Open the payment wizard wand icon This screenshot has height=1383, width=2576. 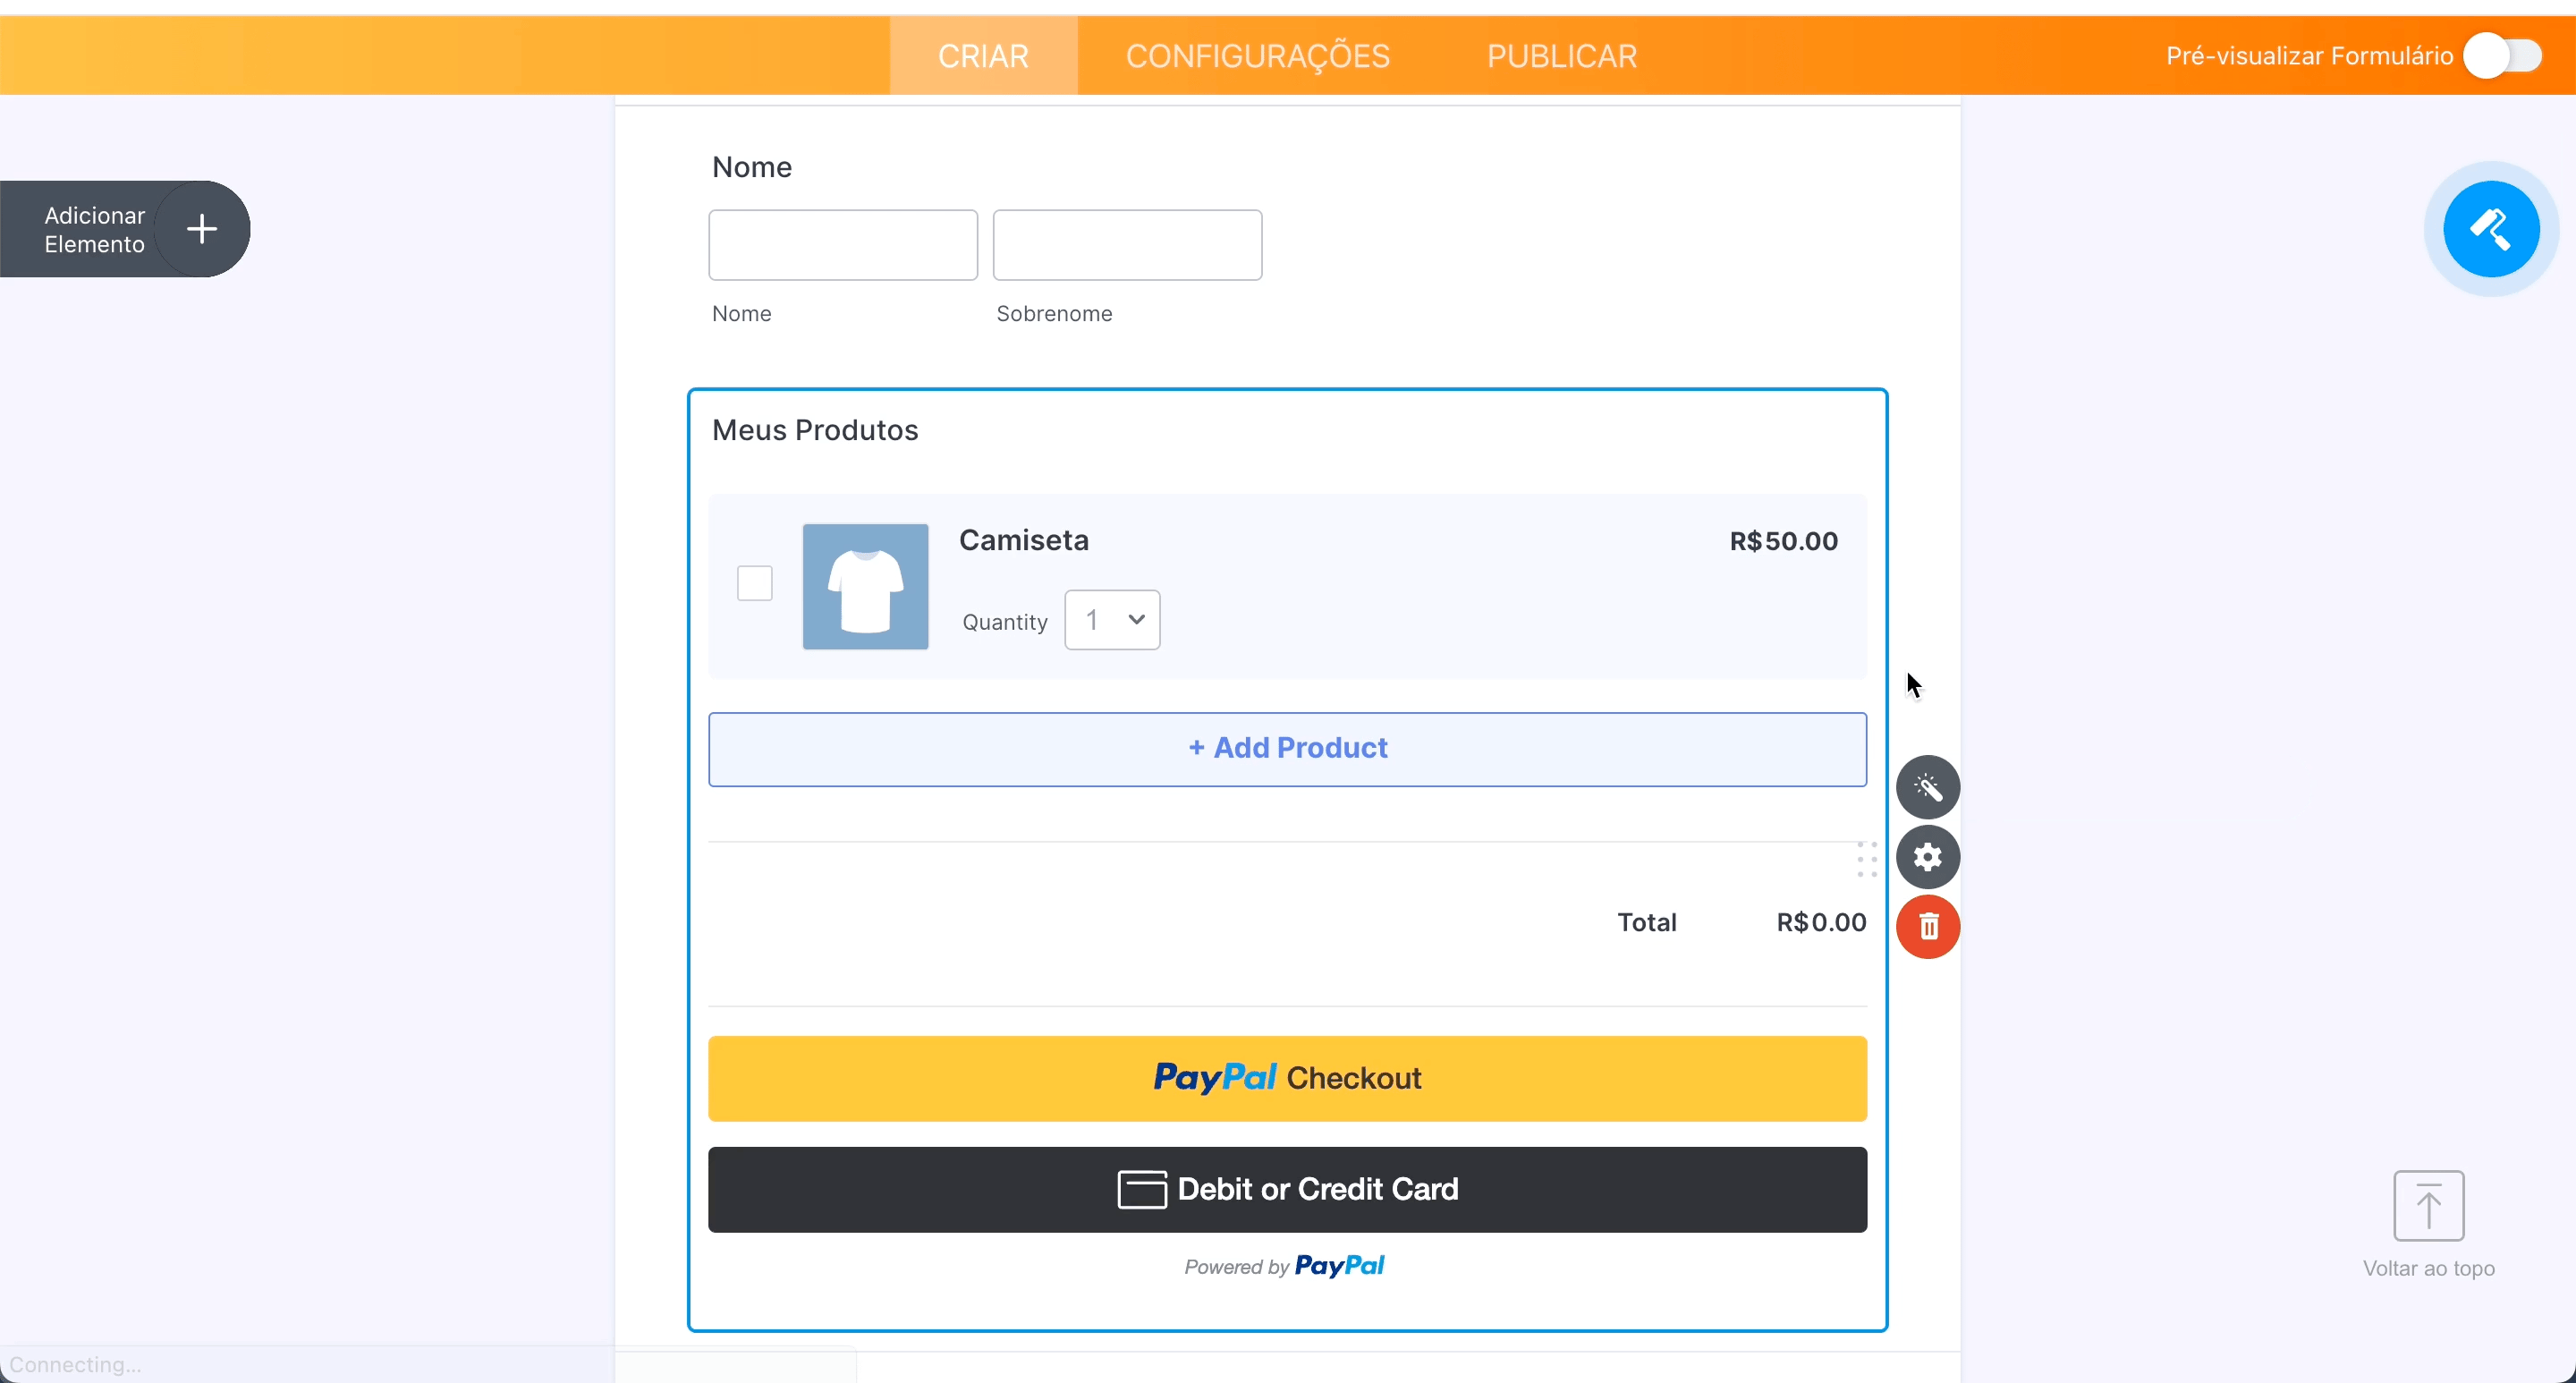pyautogui.click(x=1927, y=787)
